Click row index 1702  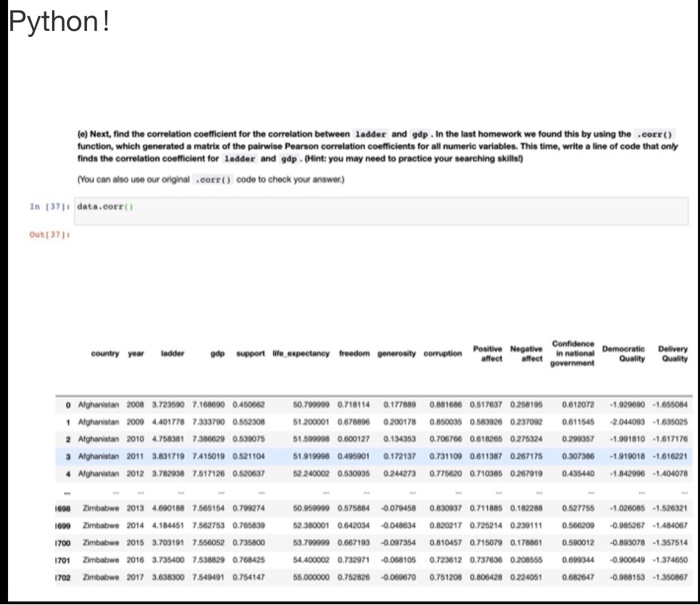click(63, 577)
